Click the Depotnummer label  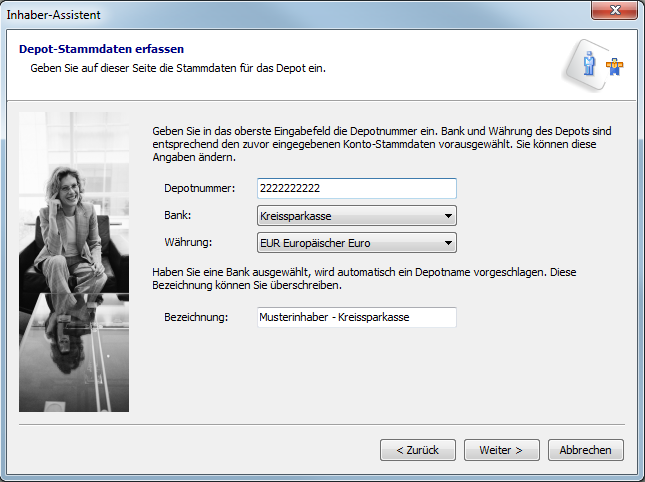tap(199, 188)
